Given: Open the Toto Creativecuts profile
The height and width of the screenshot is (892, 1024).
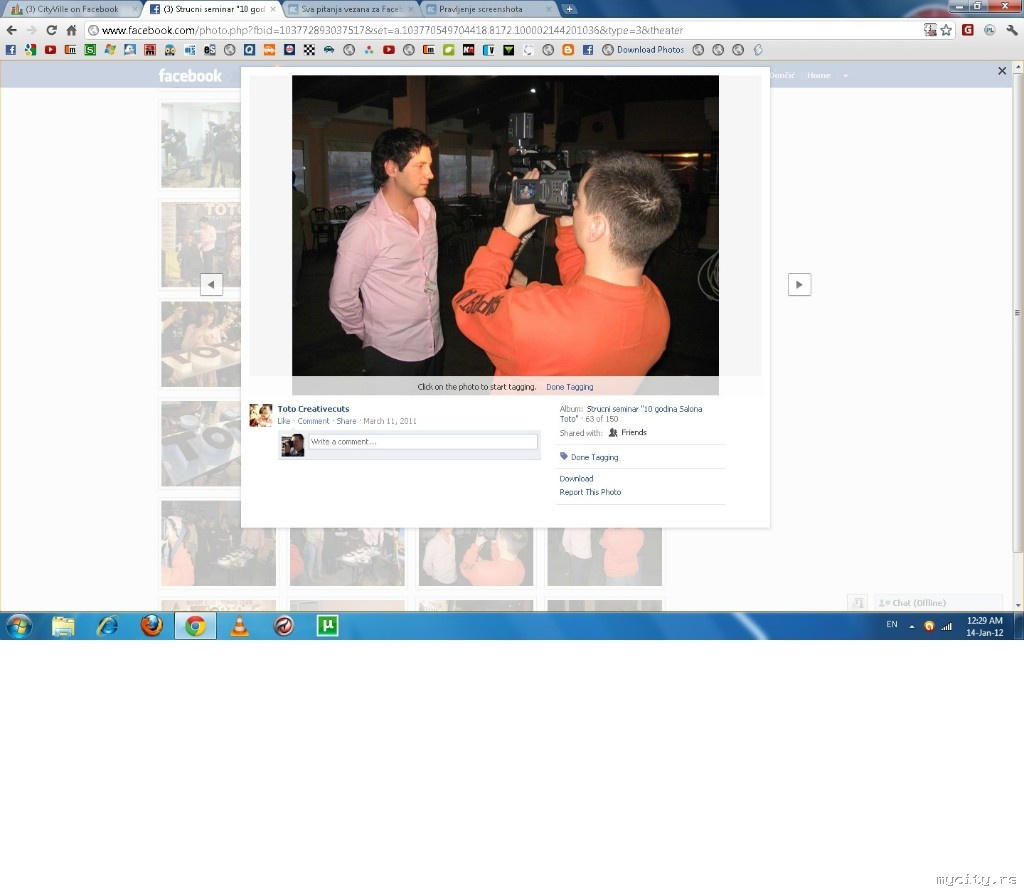Looking at the screenshot, I should (313, 409).
